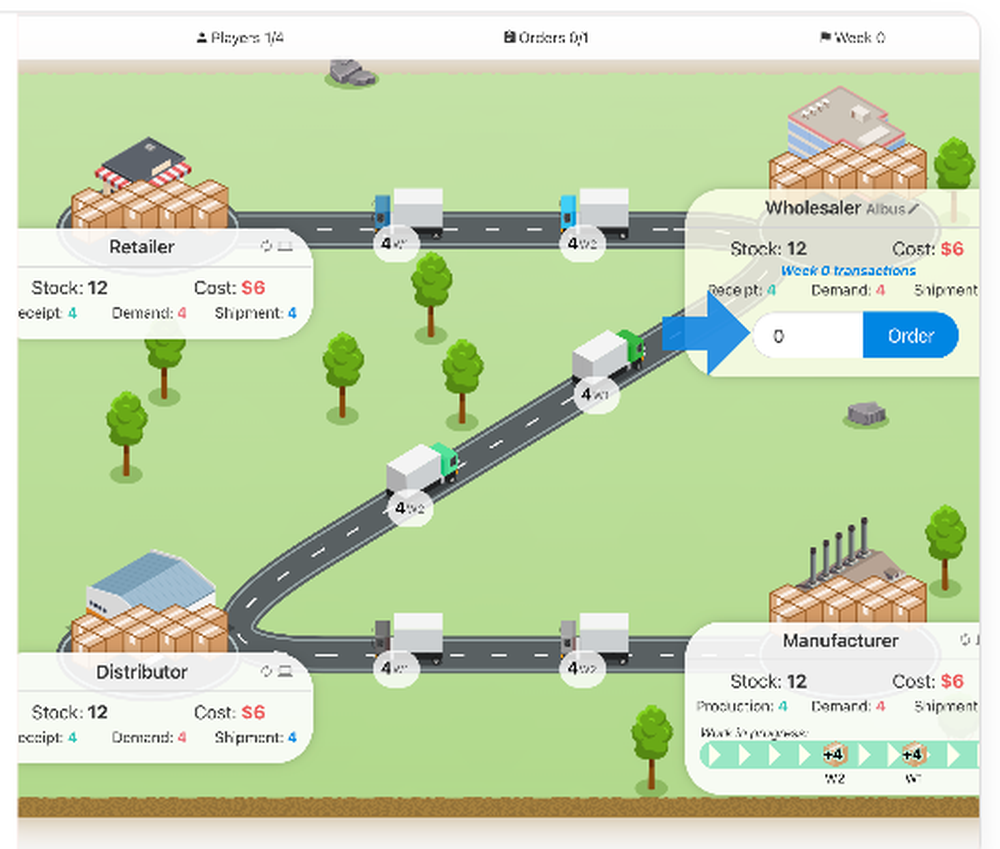Click the gray truck nearest the Distributor
1000x849 pixels.
click(x=409, y=638)
